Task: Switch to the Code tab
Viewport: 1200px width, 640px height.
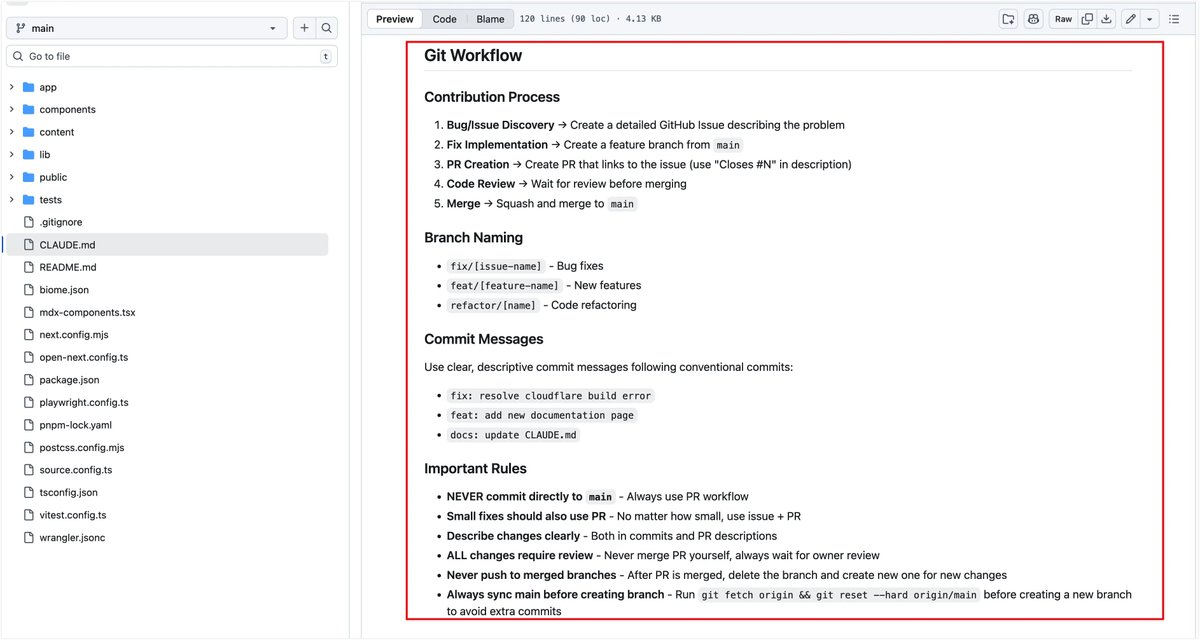Action: [x=445, y=19]
